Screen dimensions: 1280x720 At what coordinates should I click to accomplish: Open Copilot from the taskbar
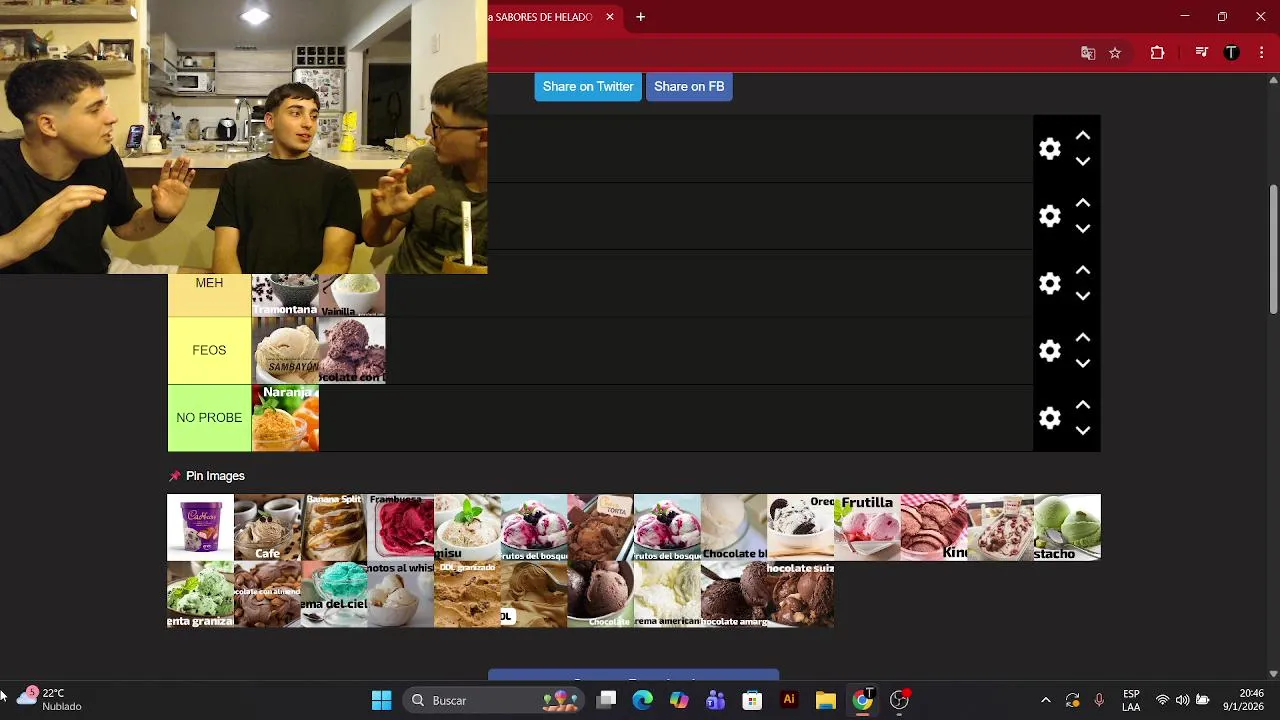pyautogui.click(x=679, y=700)
